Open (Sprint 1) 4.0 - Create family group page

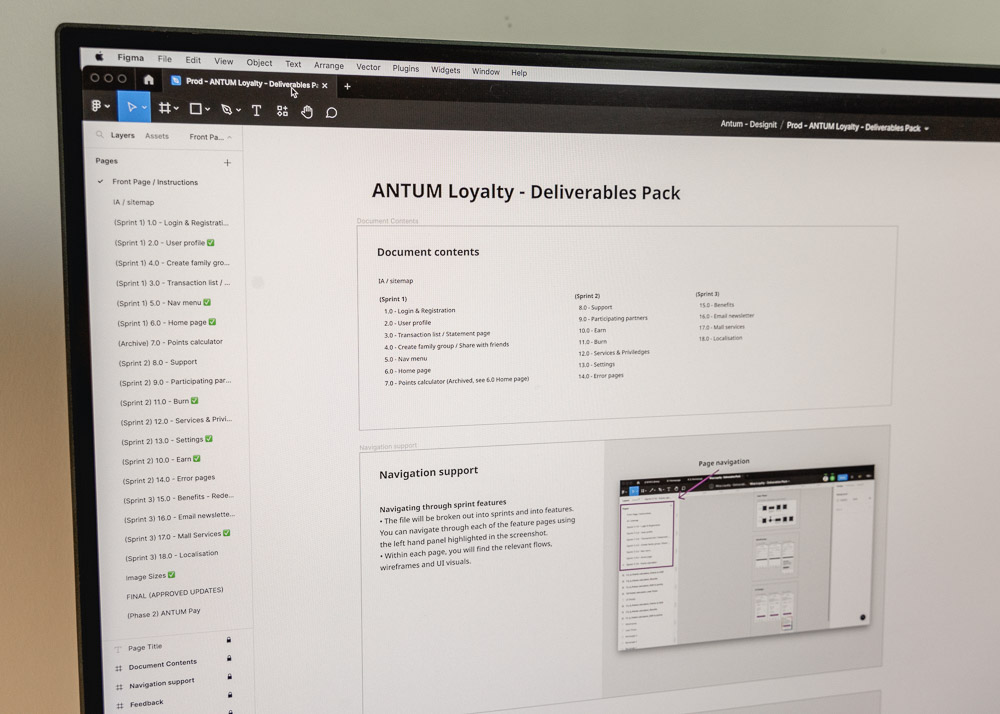coord(172,263)
